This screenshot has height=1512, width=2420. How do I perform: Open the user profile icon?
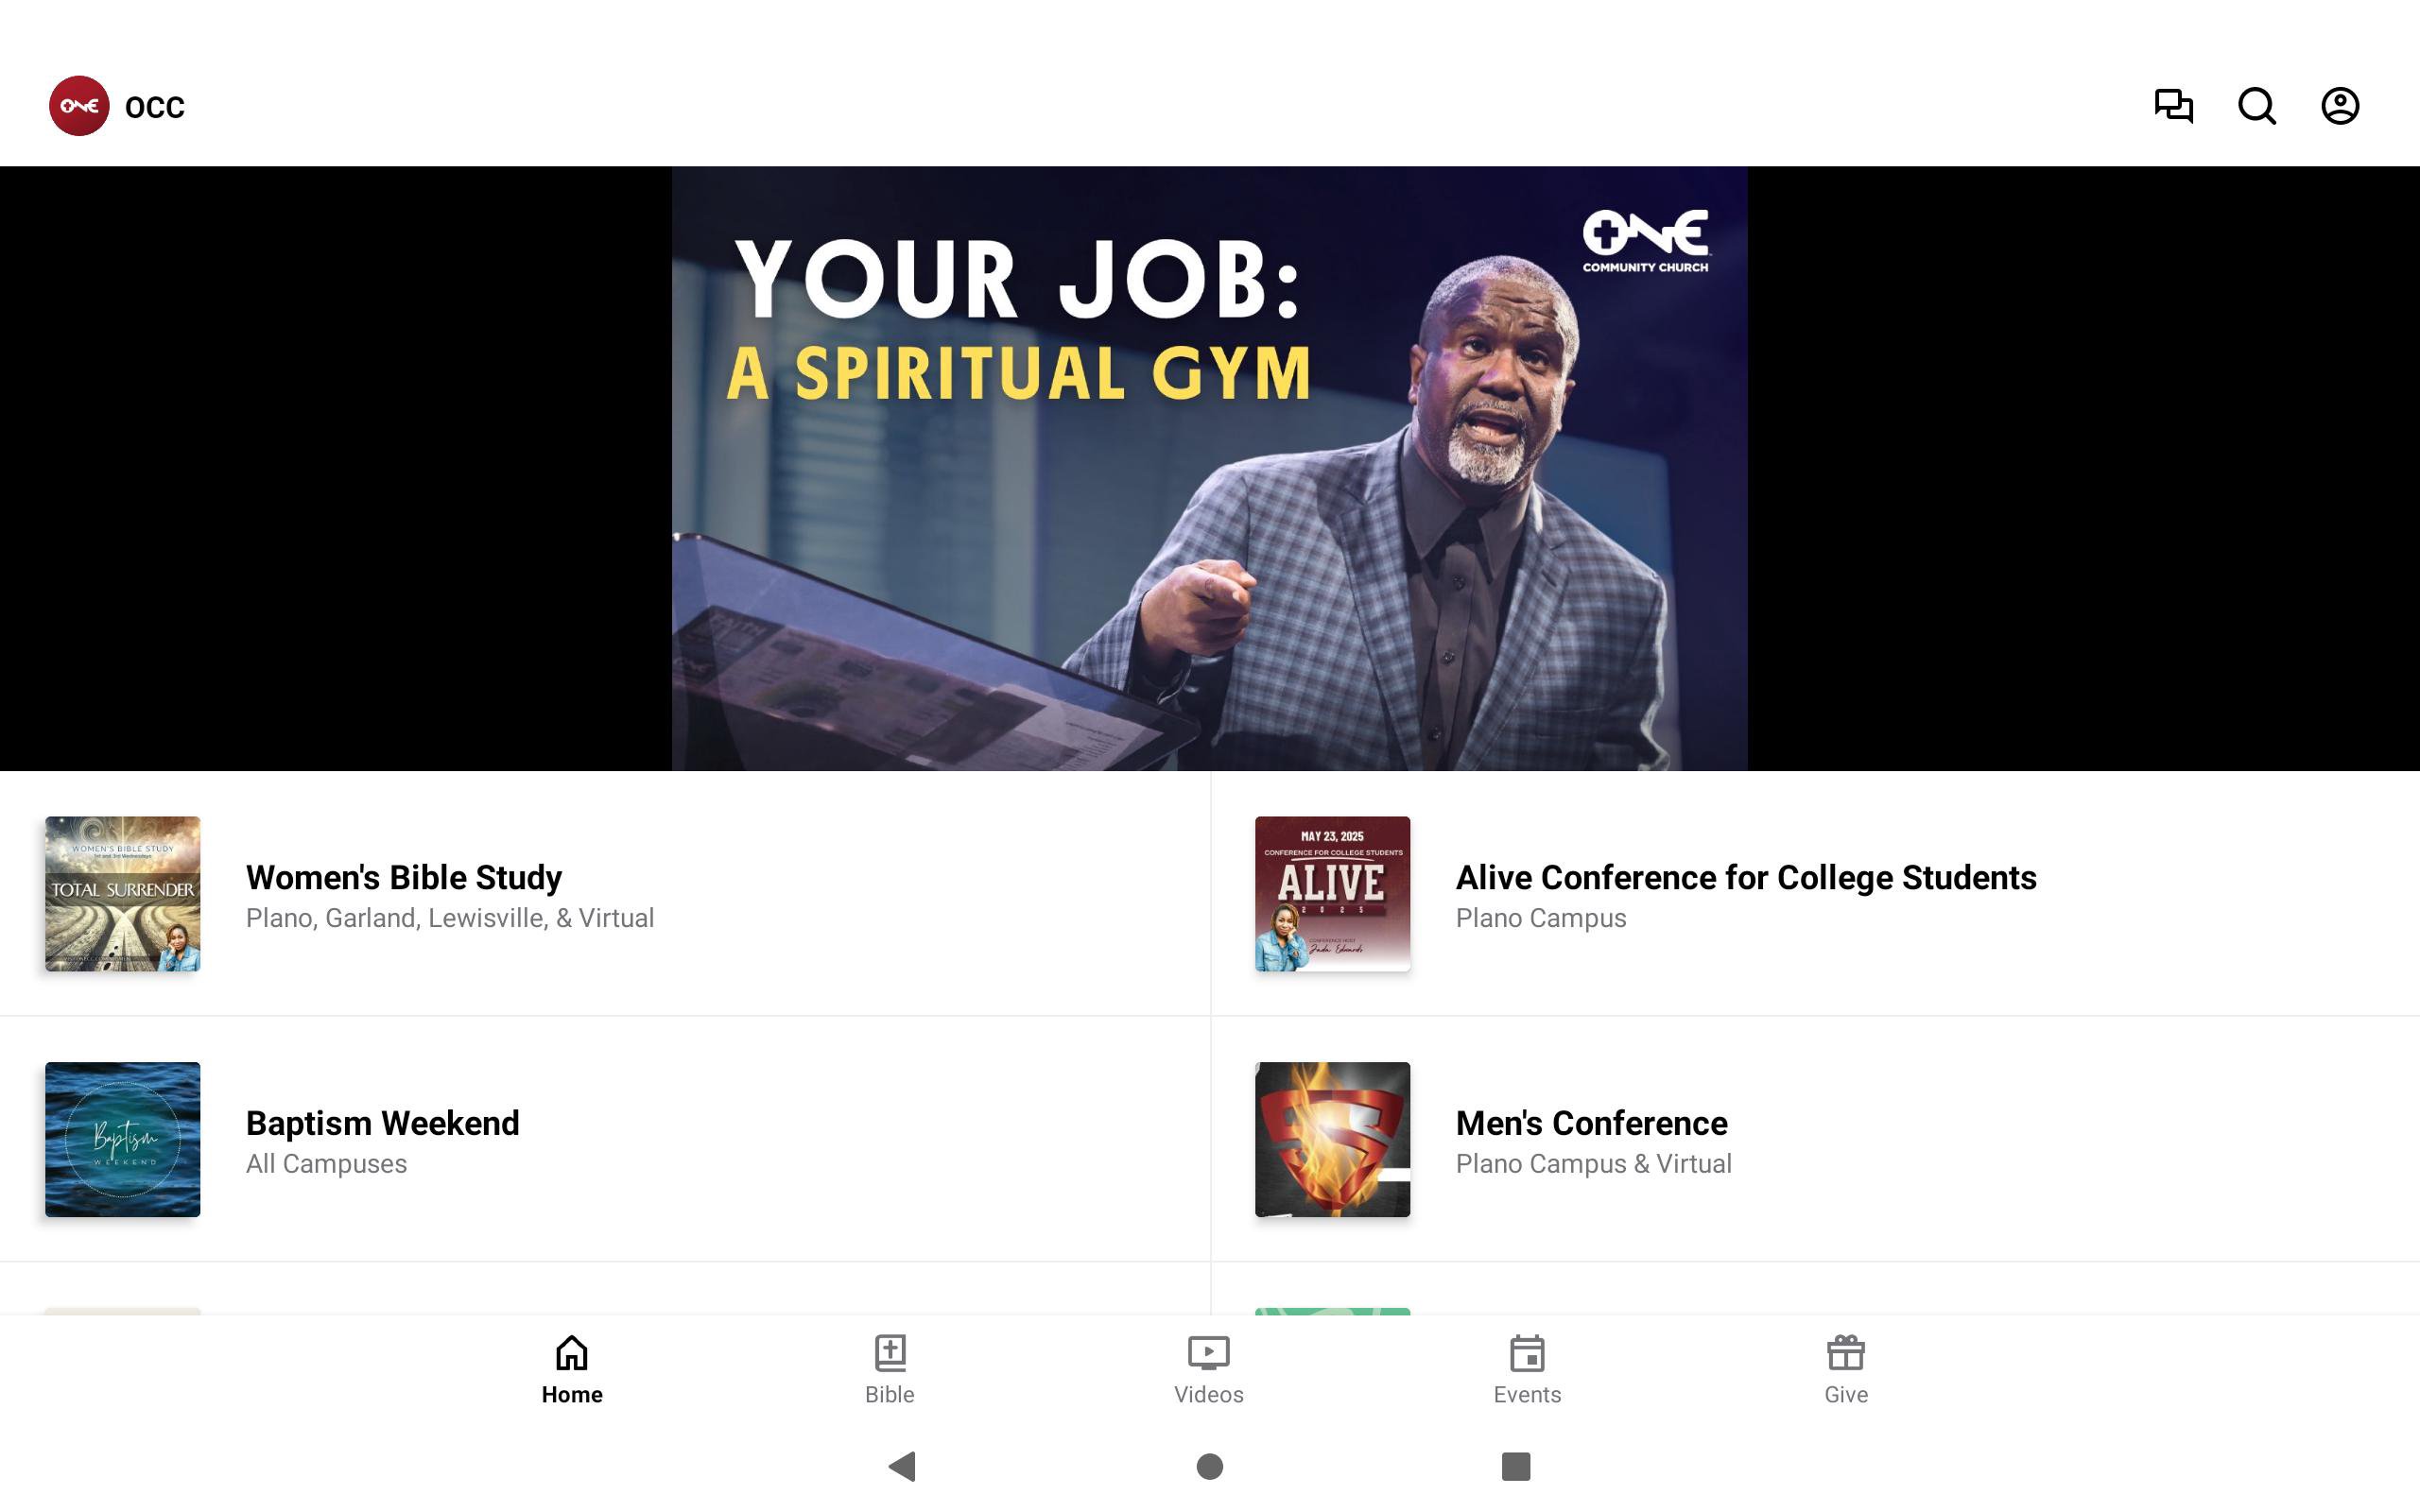[2340, 106]
